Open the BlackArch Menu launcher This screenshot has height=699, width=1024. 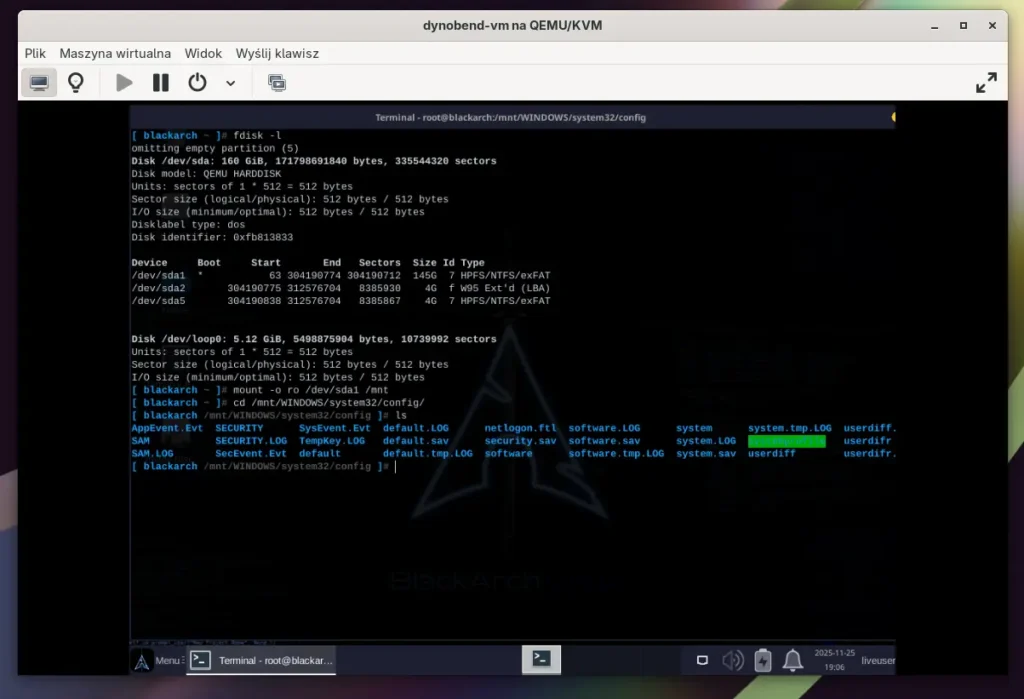tap(157, 660)
